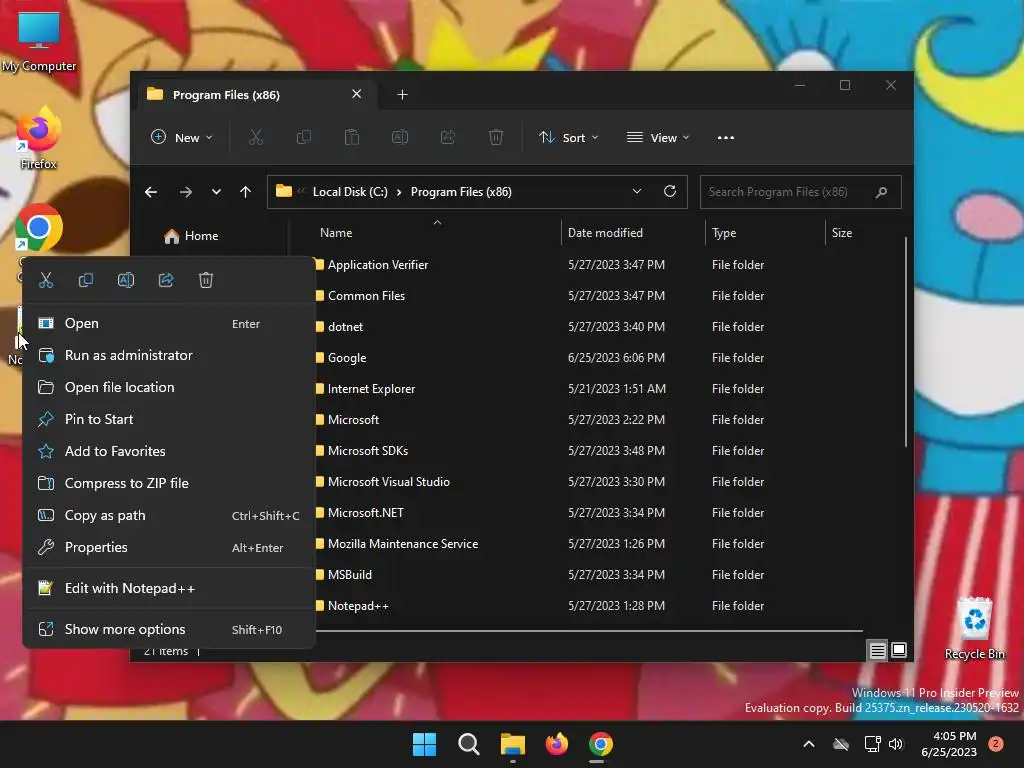Click the Up one level arrow

pos(246,192)
